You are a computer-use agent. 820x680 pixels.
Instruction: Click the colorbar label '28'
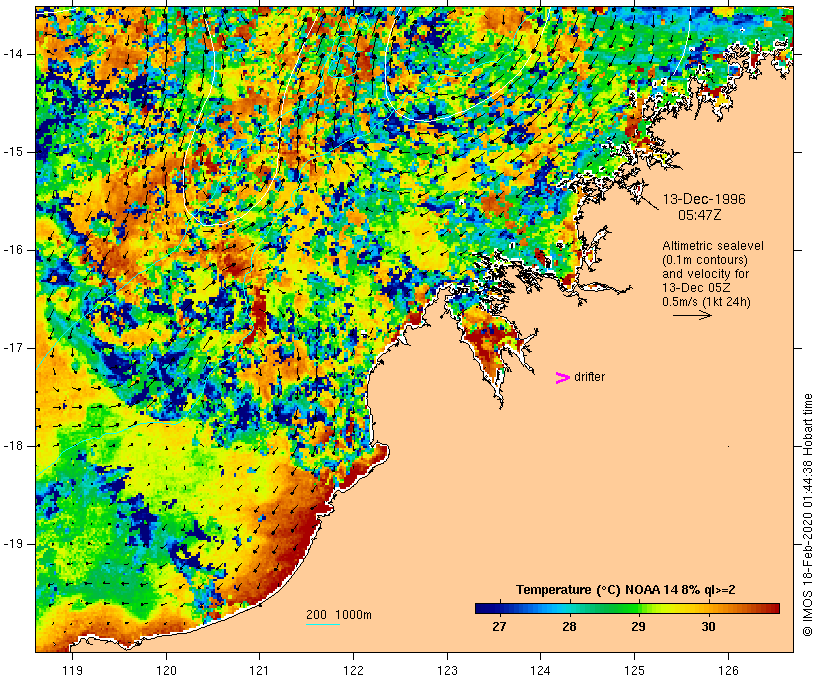pos(569,627)
